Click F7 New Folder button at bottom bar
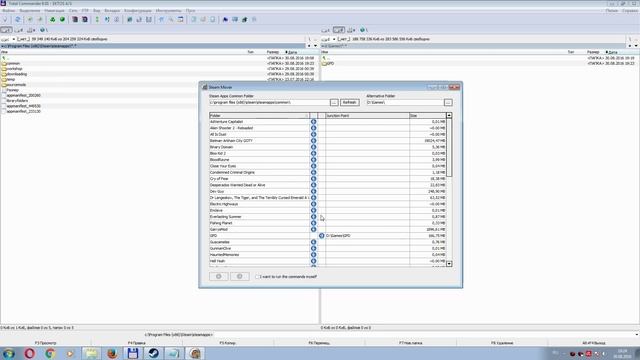 [411, 343]
